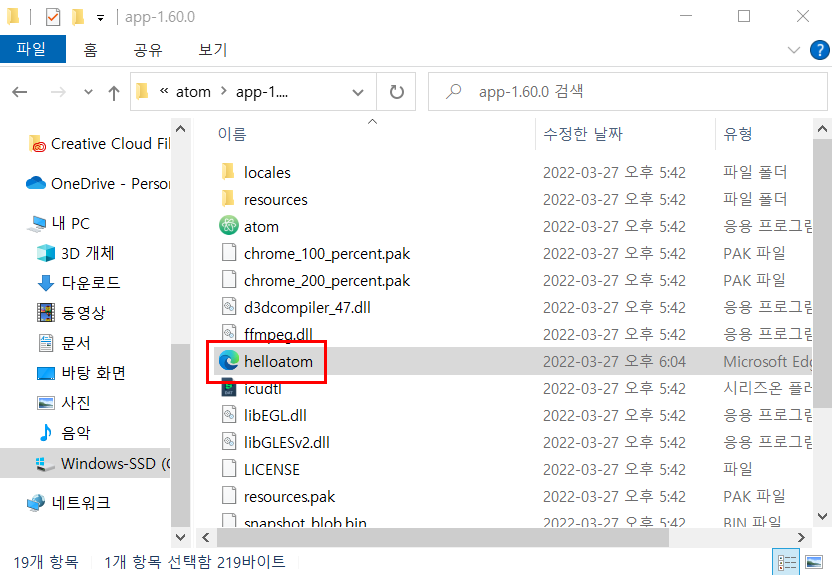This screenshot has width=832, height=575.
Task: Sort by 이름 column header
Action: (232, 134)
